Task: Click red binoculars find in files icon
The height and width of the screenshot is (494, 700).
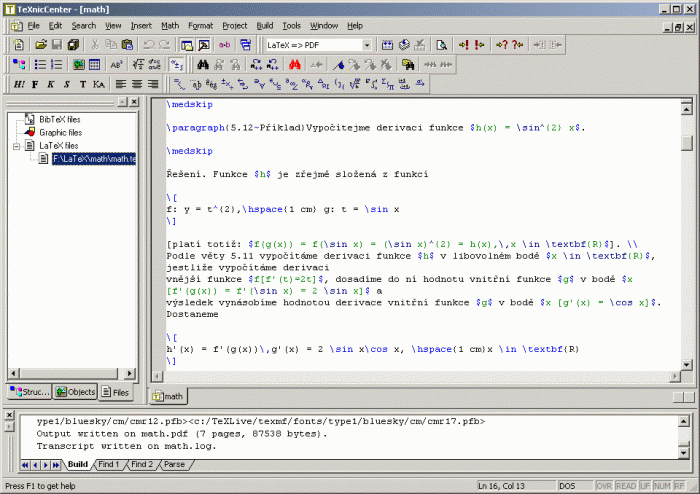Action: coord(295,65)
